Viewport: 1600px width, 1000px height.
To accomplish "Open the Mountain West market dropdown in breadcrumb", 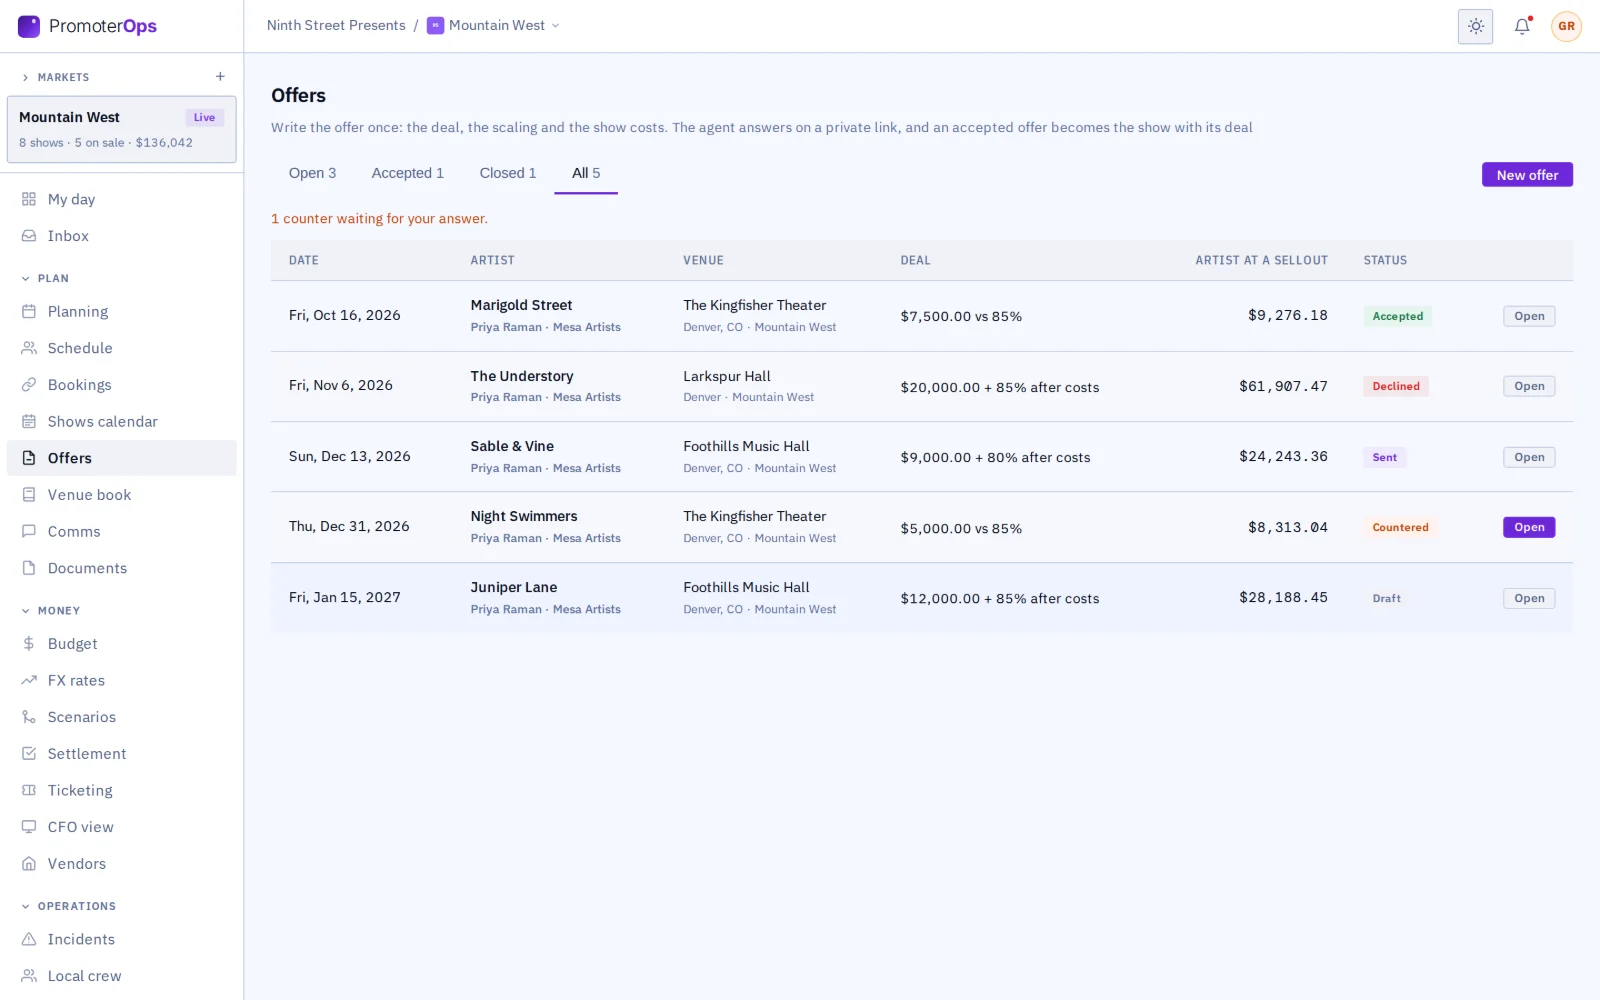I will click(493, 26).
